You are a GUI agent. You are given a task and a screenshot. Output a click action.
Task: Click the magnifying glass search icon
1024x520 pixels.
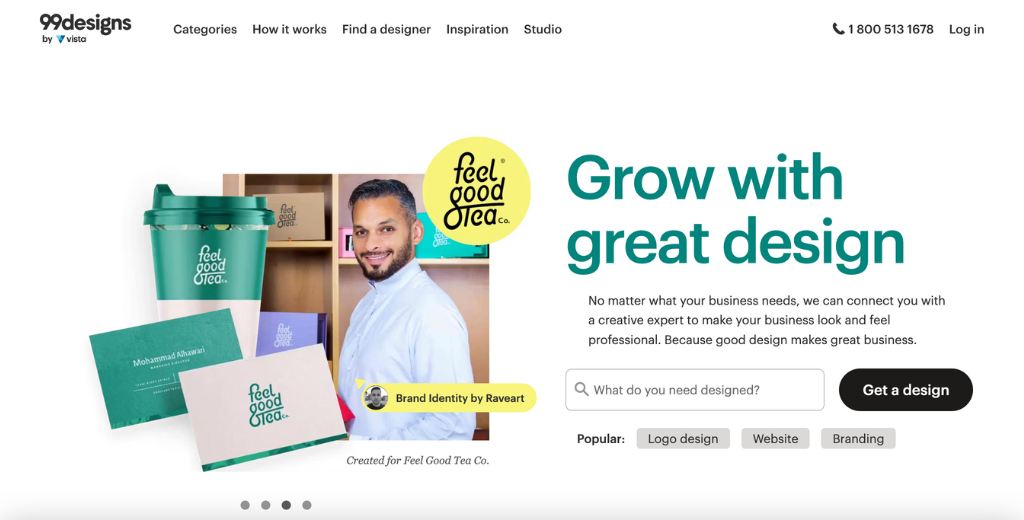point(581,389)
